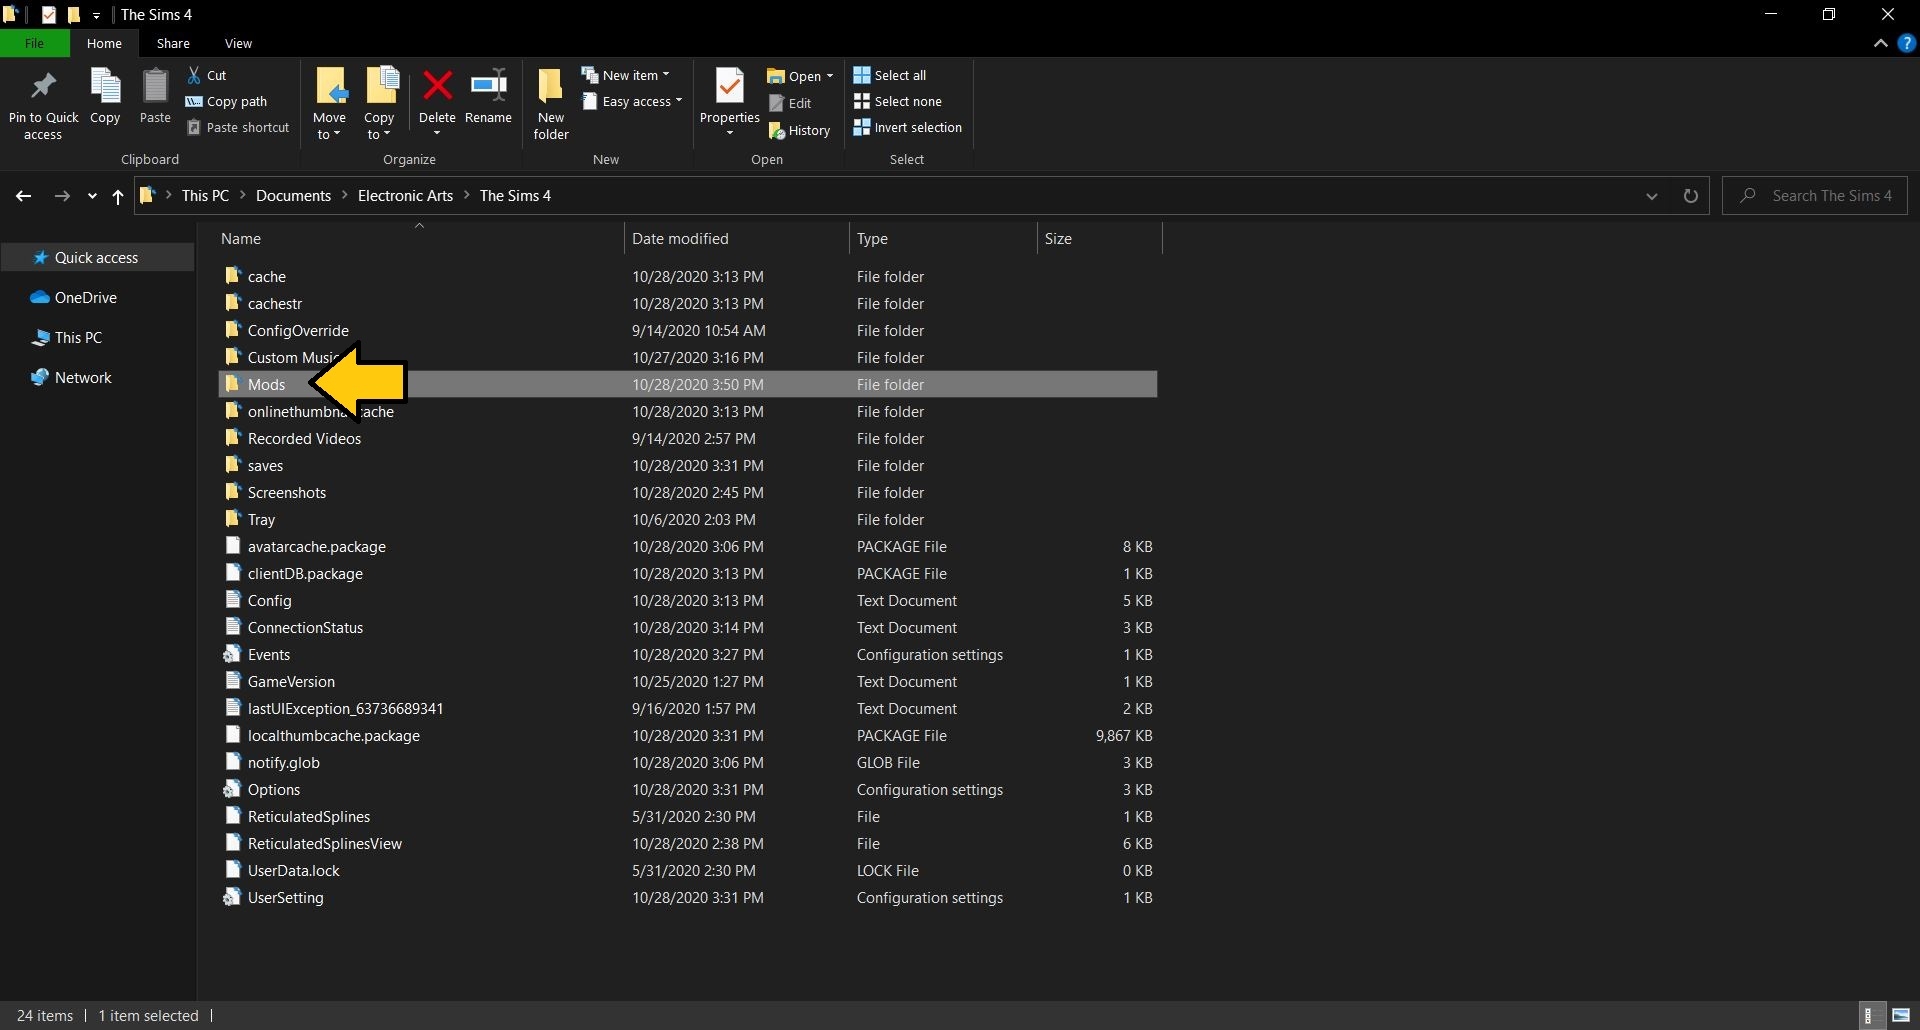Screen dimensions: 1920x1030
Task: Refresh the current folder view
Action: [1691, 196]
